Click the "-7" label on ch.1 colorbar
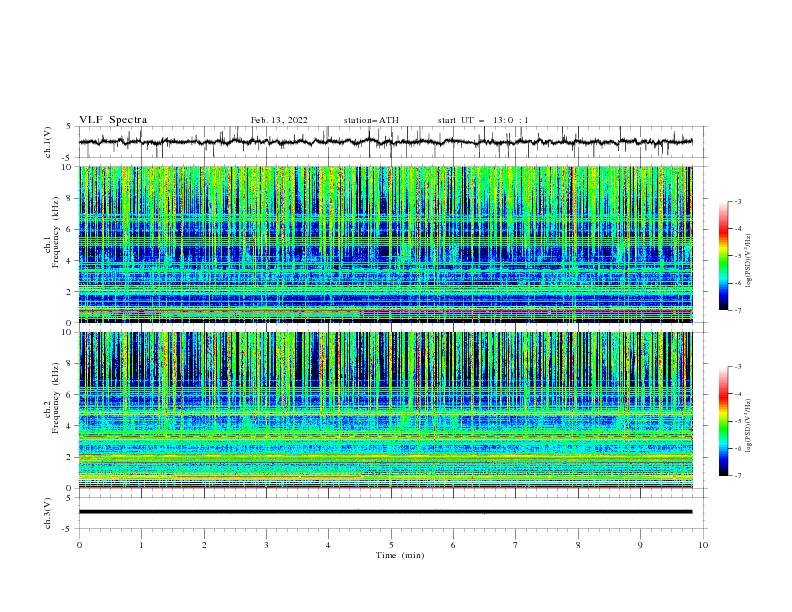The height and width of the screenshot is (612, 792). (x=738, y=310)
